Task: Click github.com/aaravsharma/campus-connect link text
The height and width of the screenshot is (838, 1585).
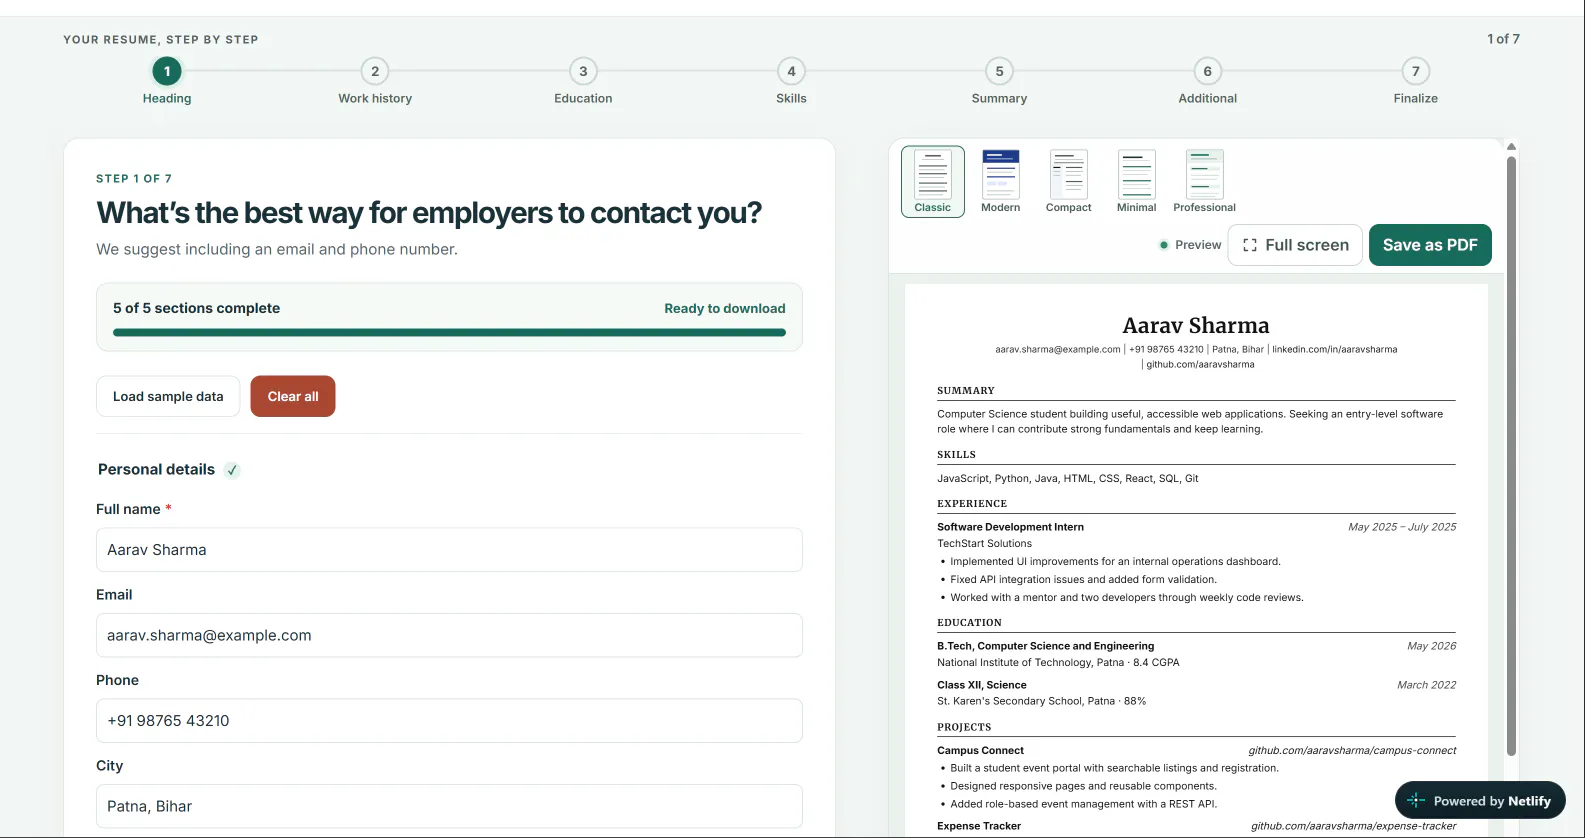Action: [x=1352, y=750]
